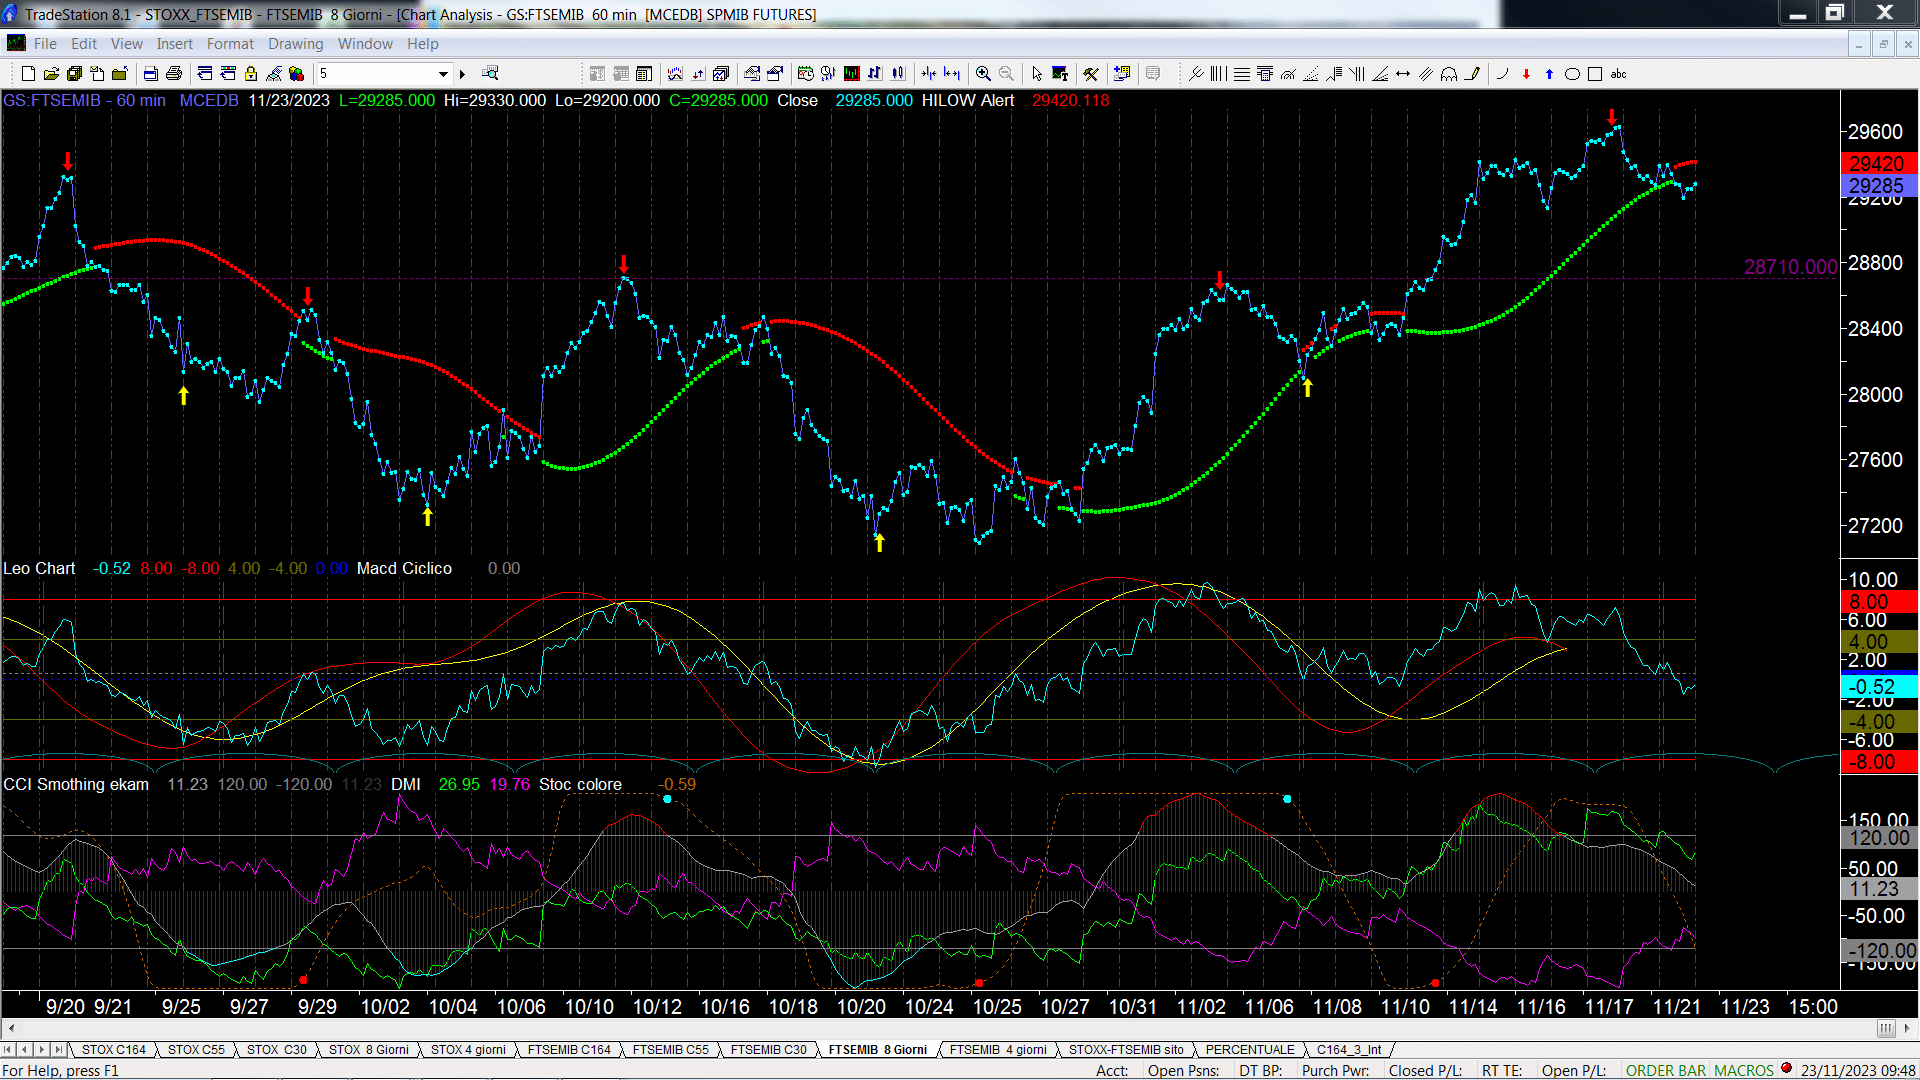
Task: Select the pencil Freehand drawing tool
Action: tap(1473, 74)
